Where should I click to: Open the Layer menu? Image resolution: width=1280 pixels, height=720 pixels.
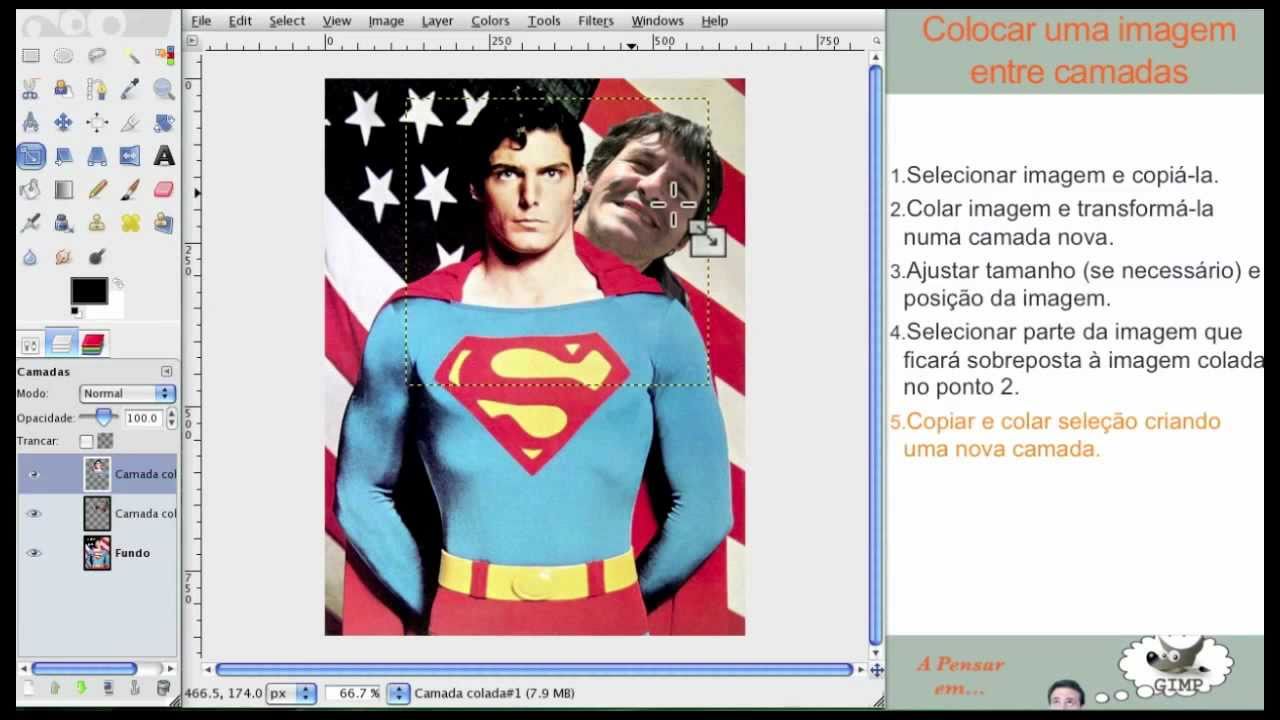tap(437, 20)
